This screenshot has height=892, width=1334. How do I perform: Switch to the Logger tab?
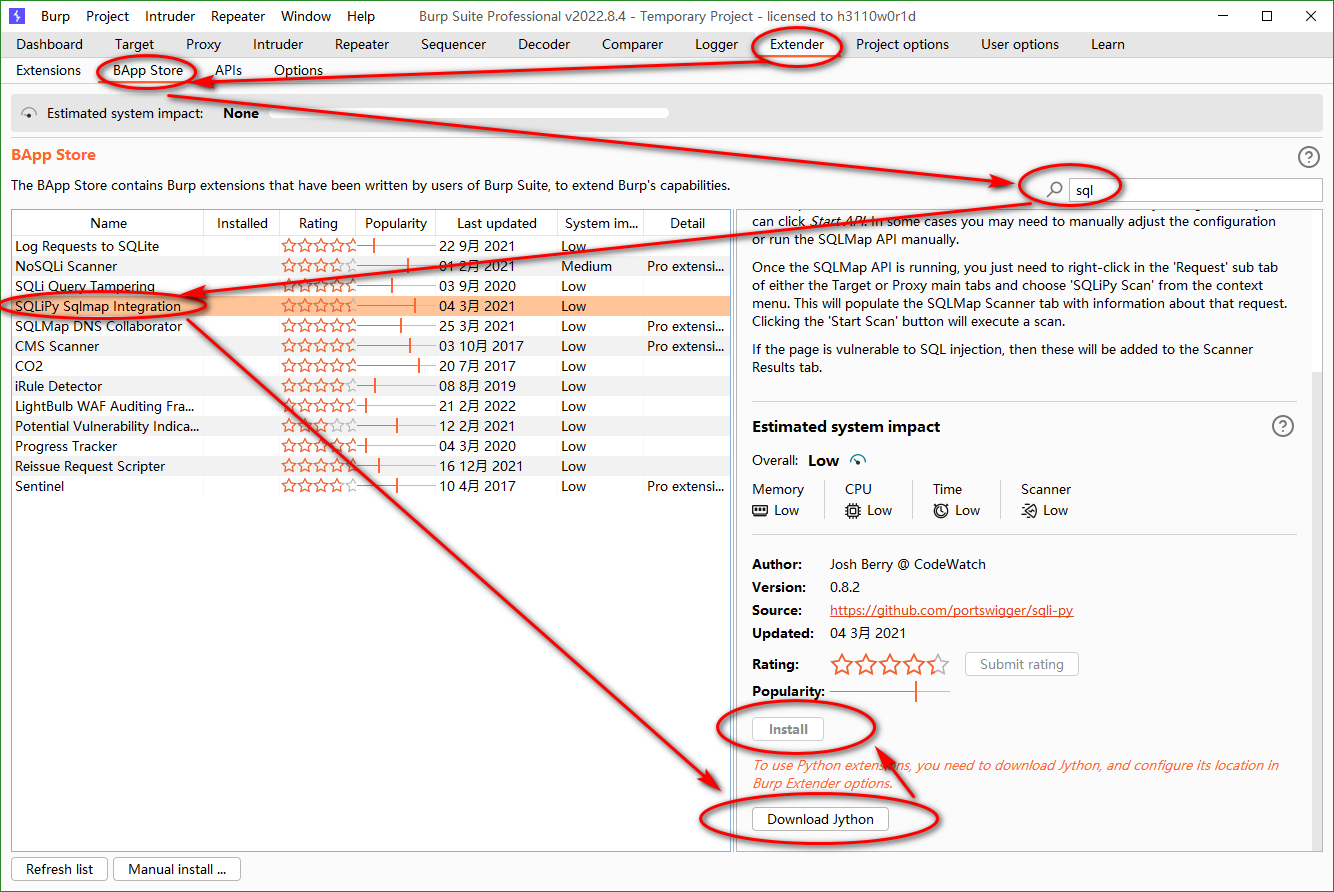[x=716, y=44]
